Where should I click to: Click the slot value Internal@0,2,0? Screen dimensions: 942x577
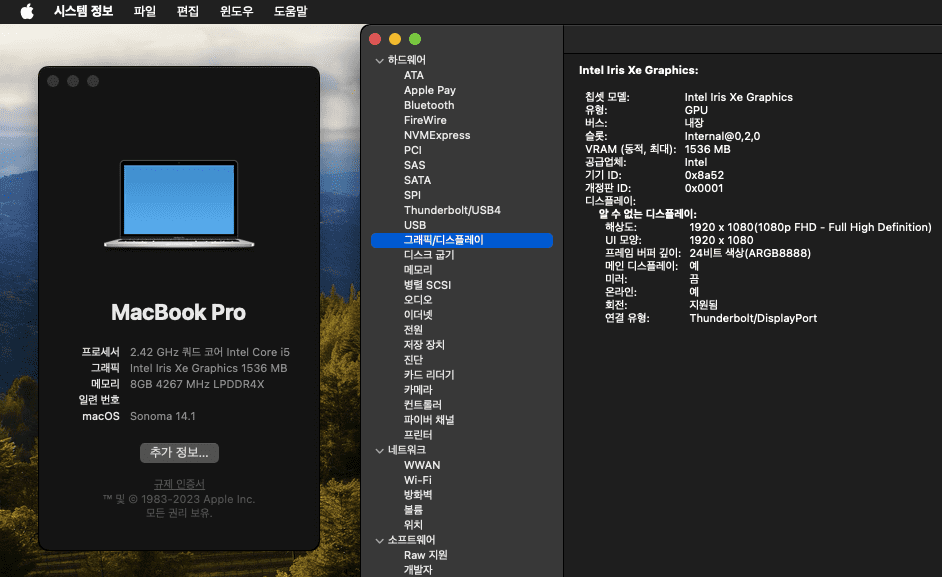tap(722, 136)
